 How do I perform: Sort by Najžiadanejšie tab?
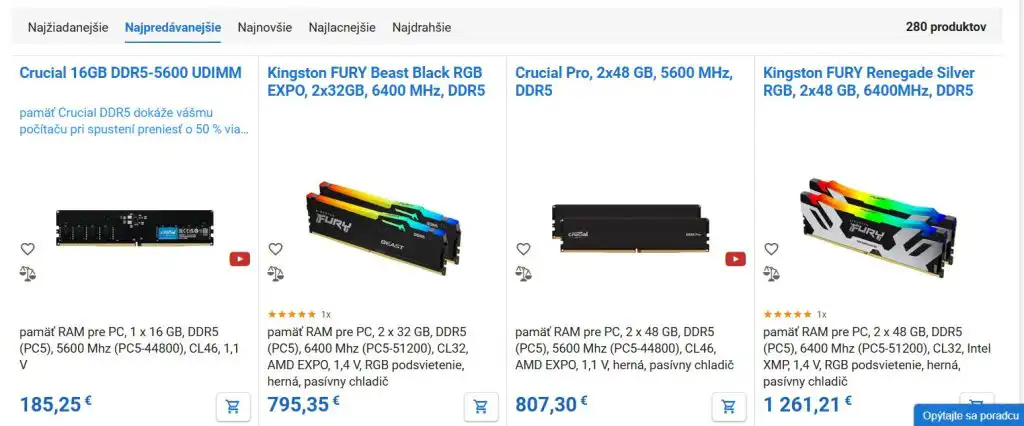(68, 27)
